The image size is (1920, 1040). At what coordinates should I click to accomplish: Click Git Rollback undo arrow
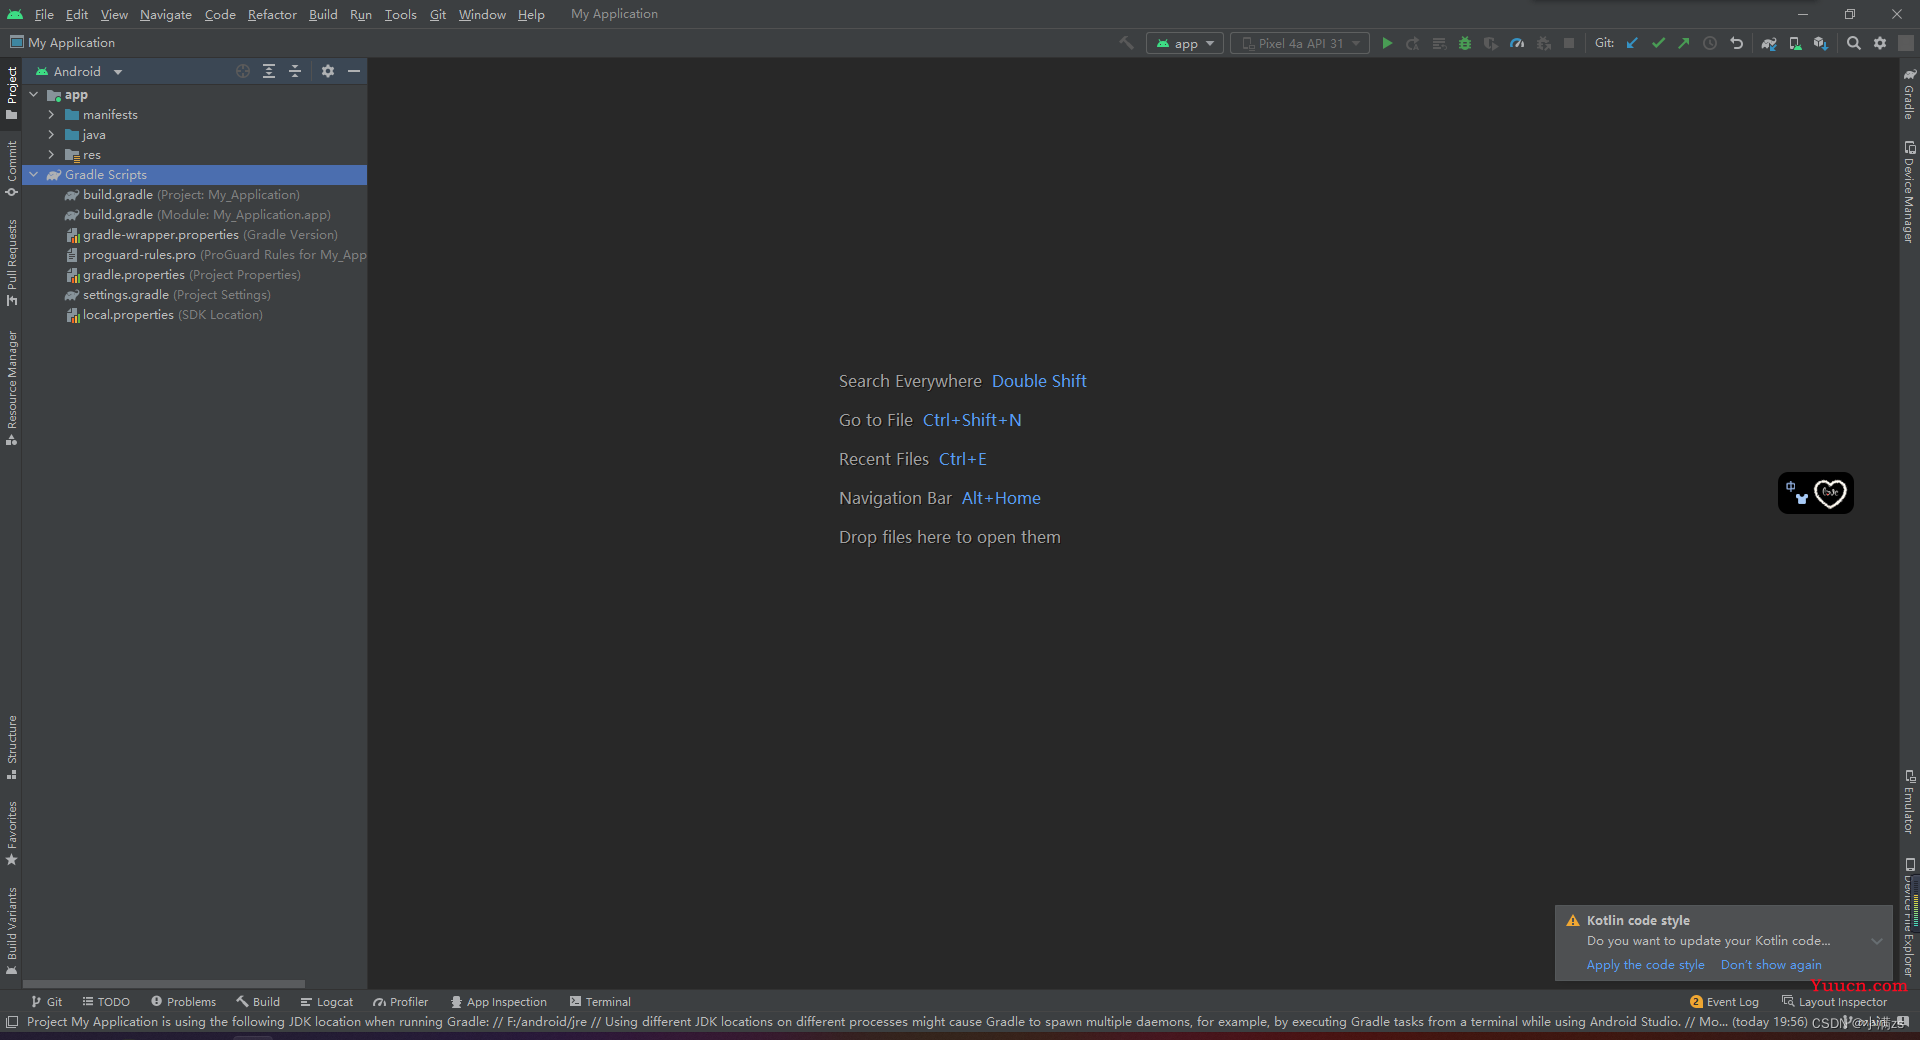[1736, 43]
